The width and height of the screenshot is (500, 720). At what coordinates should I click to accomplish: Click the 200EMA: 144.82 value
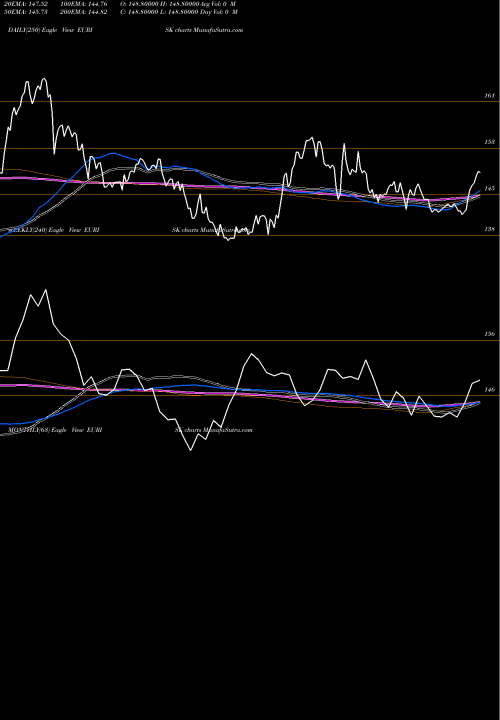(x=84, y=12)
